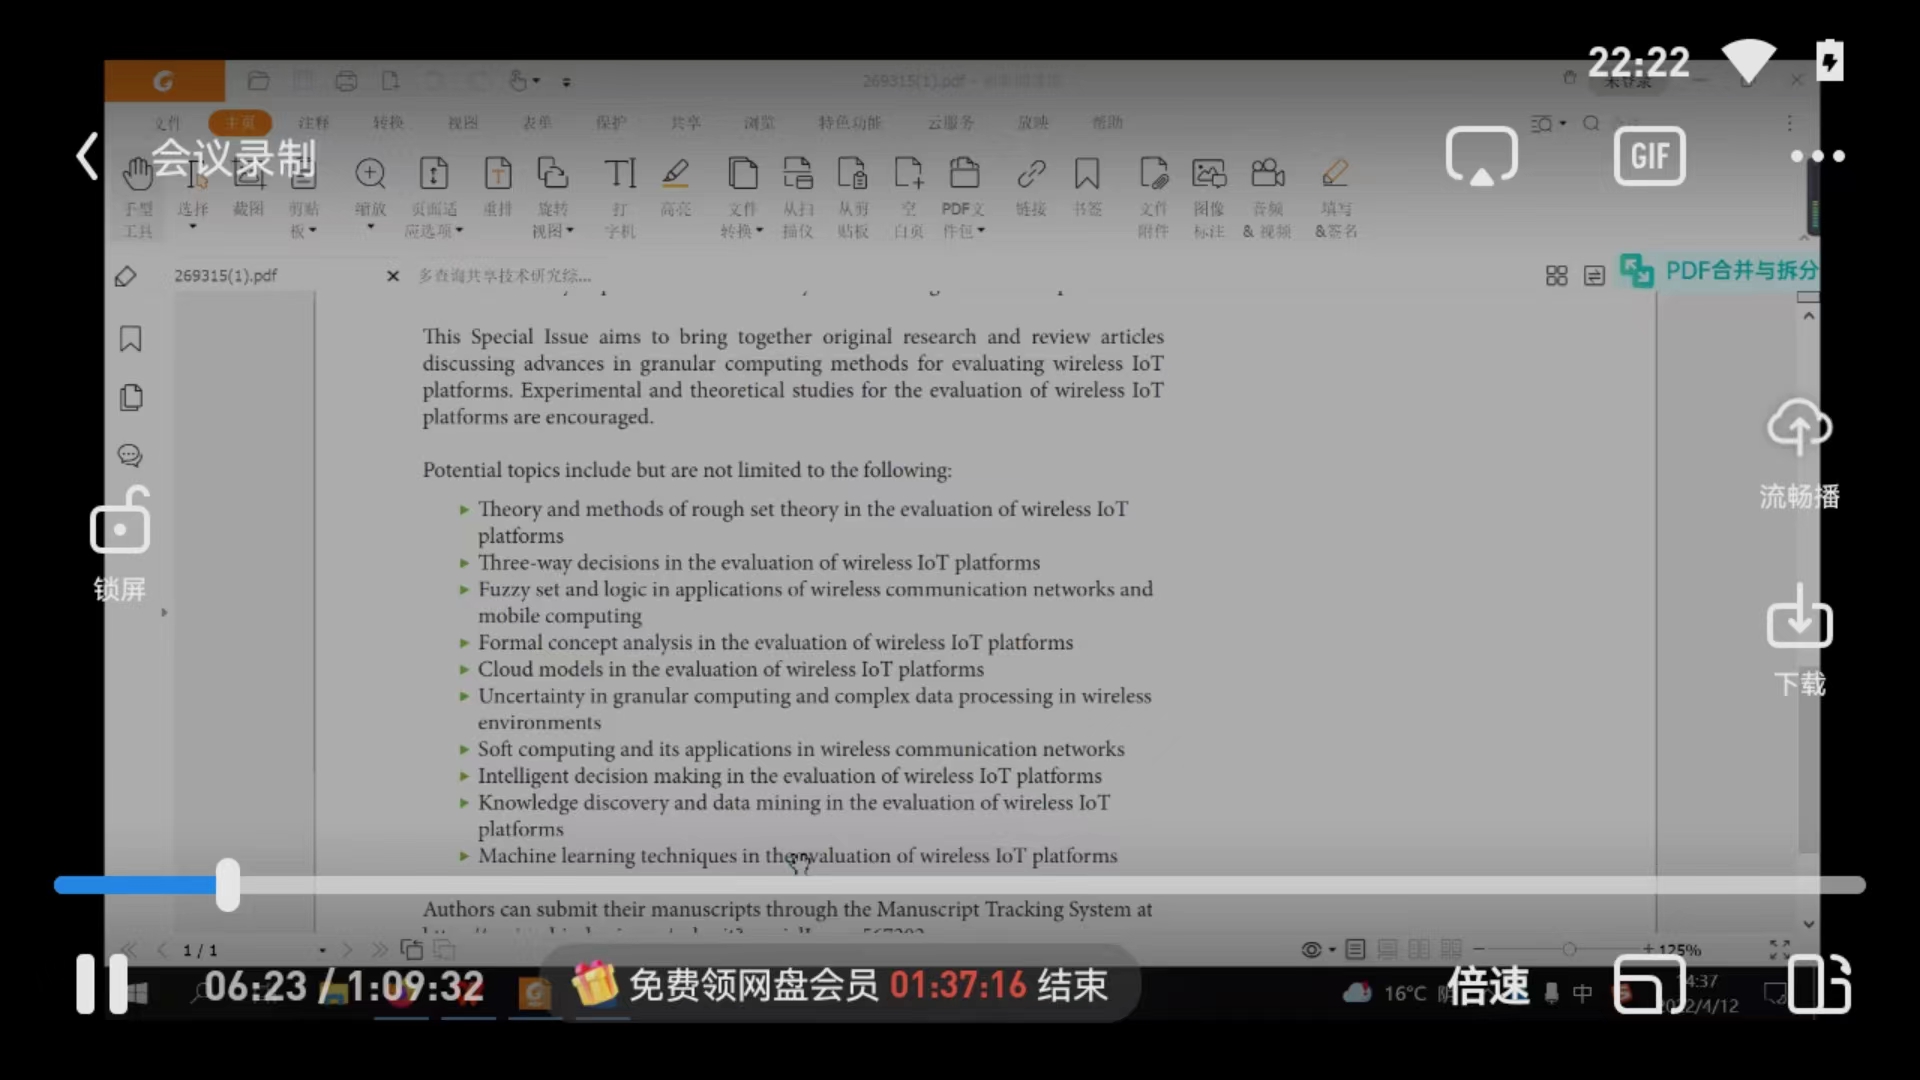Screen dimensions: 1920x1080
Task: Go back using the left arrow
Action: (88, 157)
